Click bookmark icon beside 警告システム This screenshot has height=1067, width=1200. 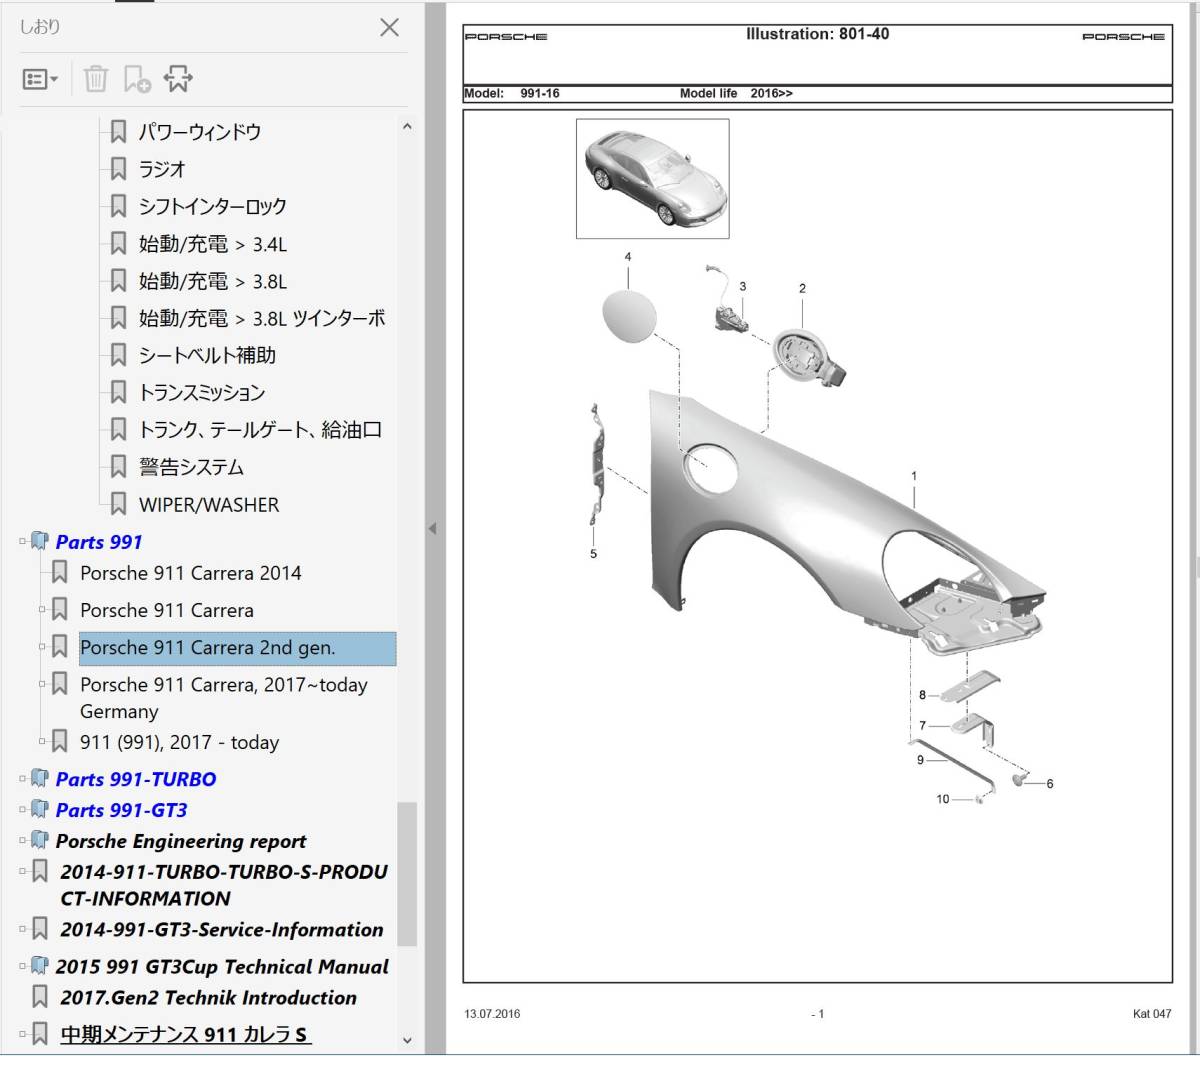click(x=118, y=467)
